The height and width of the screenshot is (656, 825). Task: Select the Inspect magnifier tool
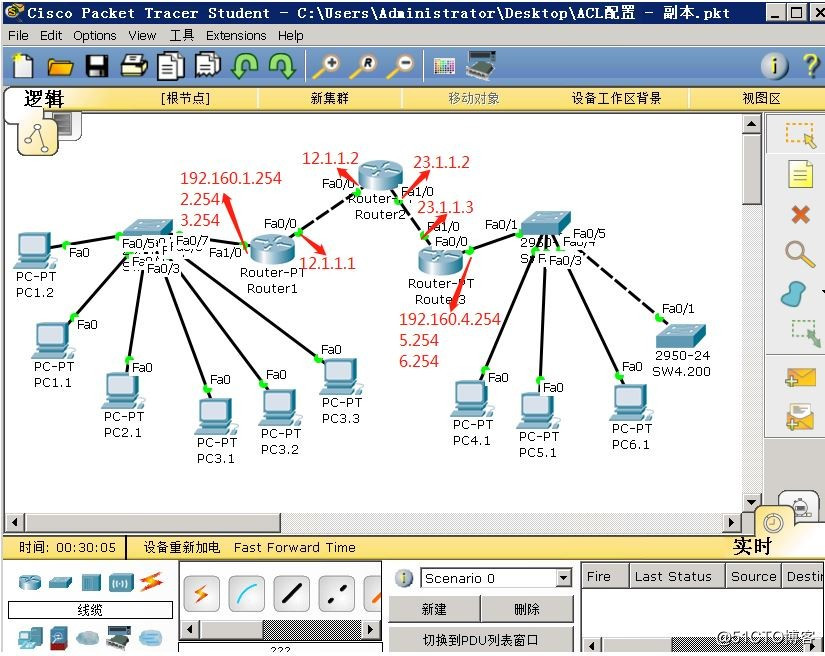[800, 255]
